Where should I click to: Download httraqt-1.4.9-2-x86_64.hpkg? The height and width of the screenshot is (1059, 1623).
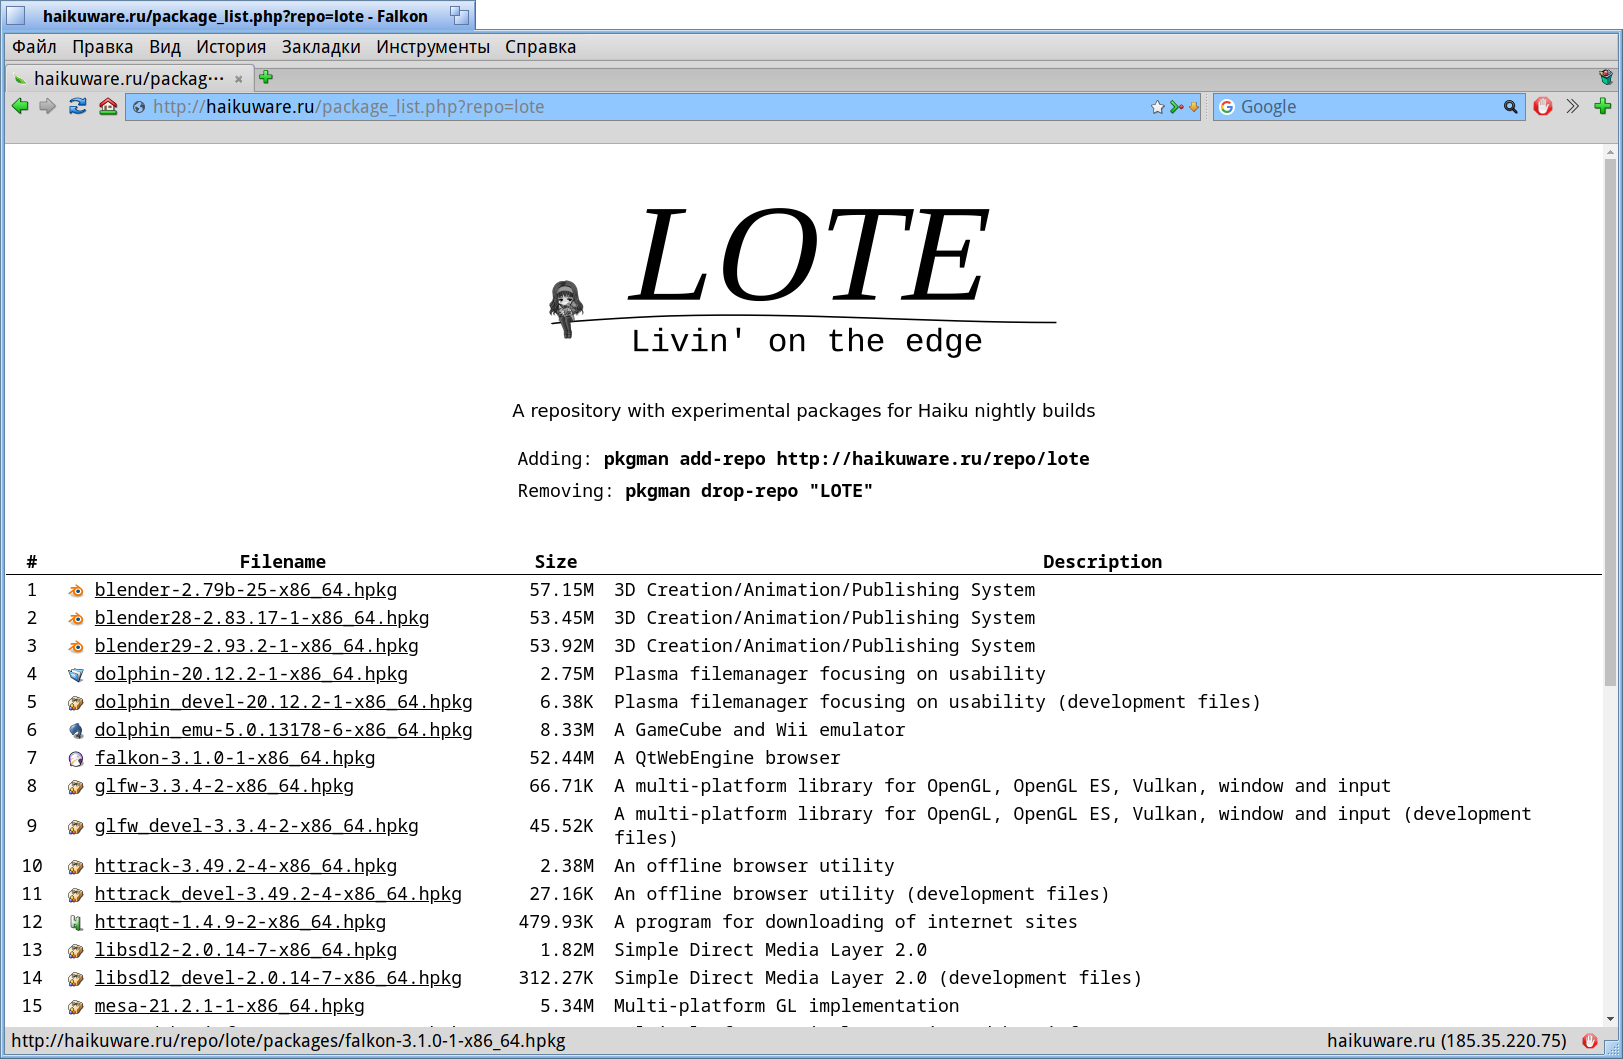pos(240,922)
